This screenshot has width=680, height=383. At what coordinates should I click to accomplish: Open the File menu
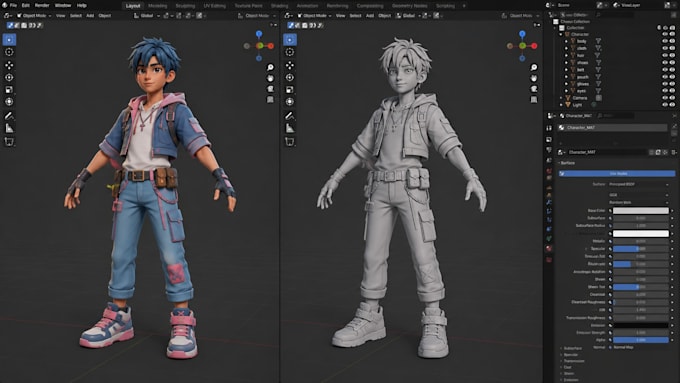[x=13, y=6]
